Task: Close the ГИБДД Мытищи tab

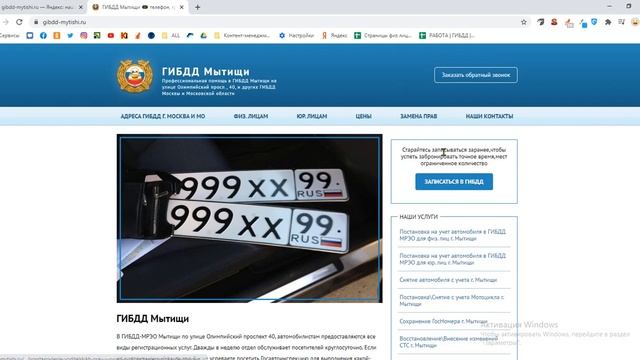Action: [x=182, y=7]
